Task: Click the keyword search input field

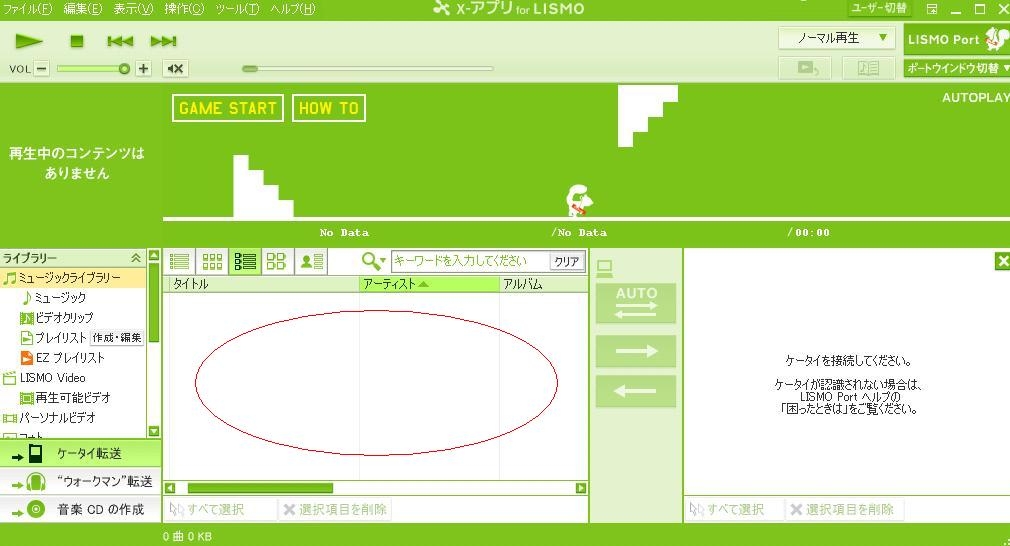Action: point(470,261)
